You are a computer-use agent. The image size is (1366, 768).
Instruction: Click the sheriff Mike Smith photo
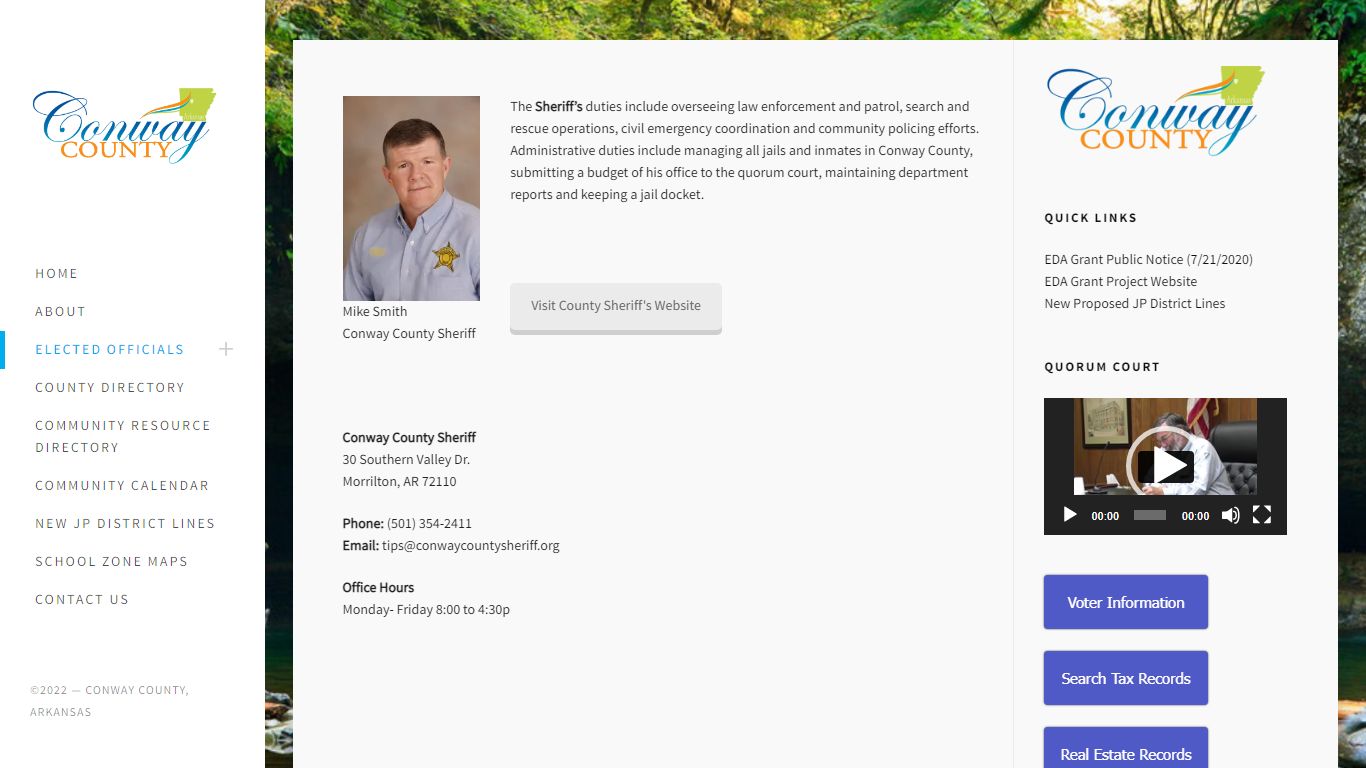pyautogui.click(x=411, y=198)
